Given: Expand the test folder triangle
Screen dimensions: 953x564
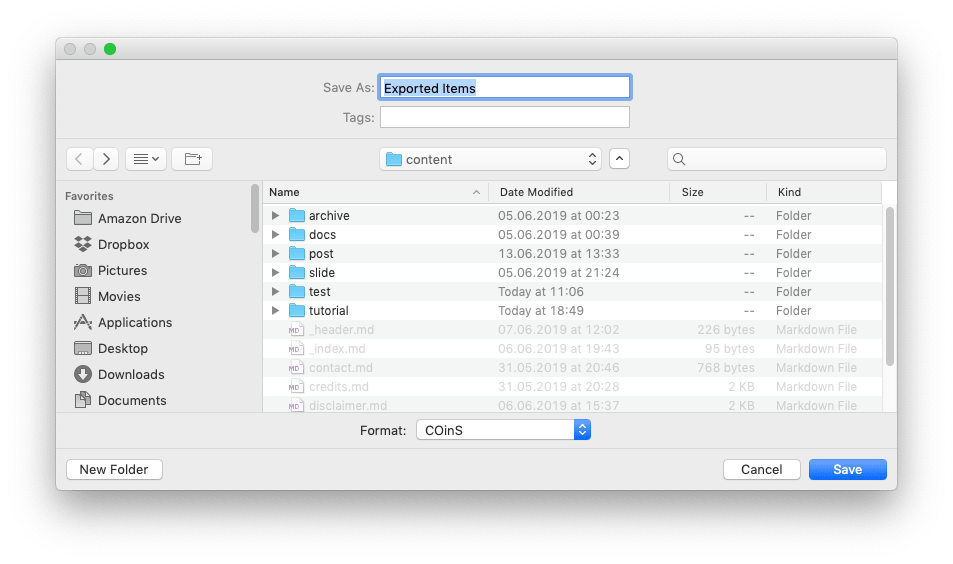Looking at the screenshot, I should 275,292.
